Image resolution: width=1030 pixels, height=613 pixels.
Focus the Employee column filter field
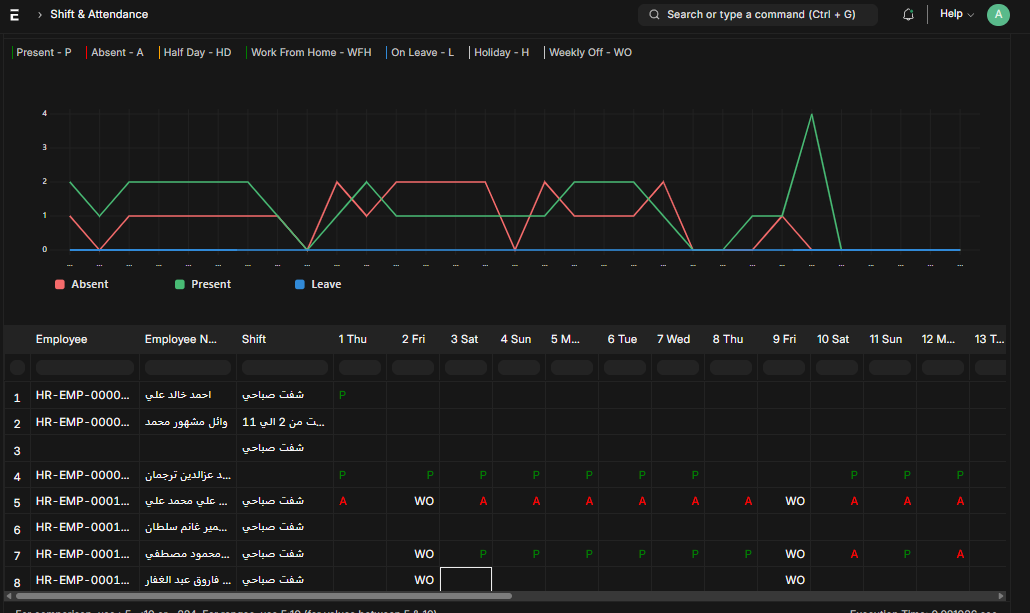tap(84, 368)
